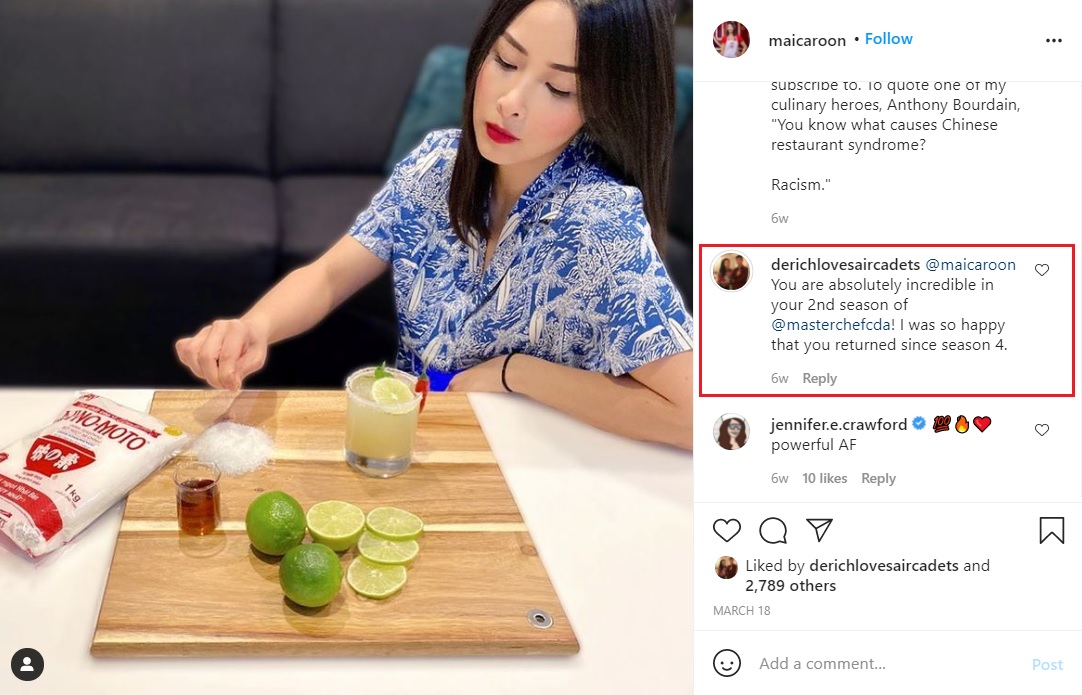The height and width of the screenshot is (695, 1082).
Task: Open the three-dot more options menu
Action: [x=1054, y=41]
